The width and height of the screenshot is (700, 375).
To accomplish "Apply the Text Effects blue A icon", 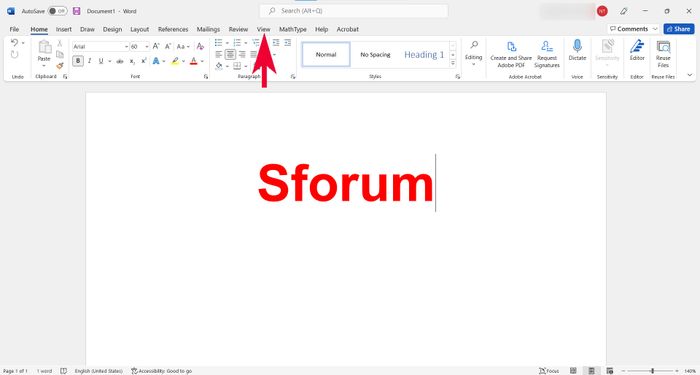I will [x=156, y=61].
